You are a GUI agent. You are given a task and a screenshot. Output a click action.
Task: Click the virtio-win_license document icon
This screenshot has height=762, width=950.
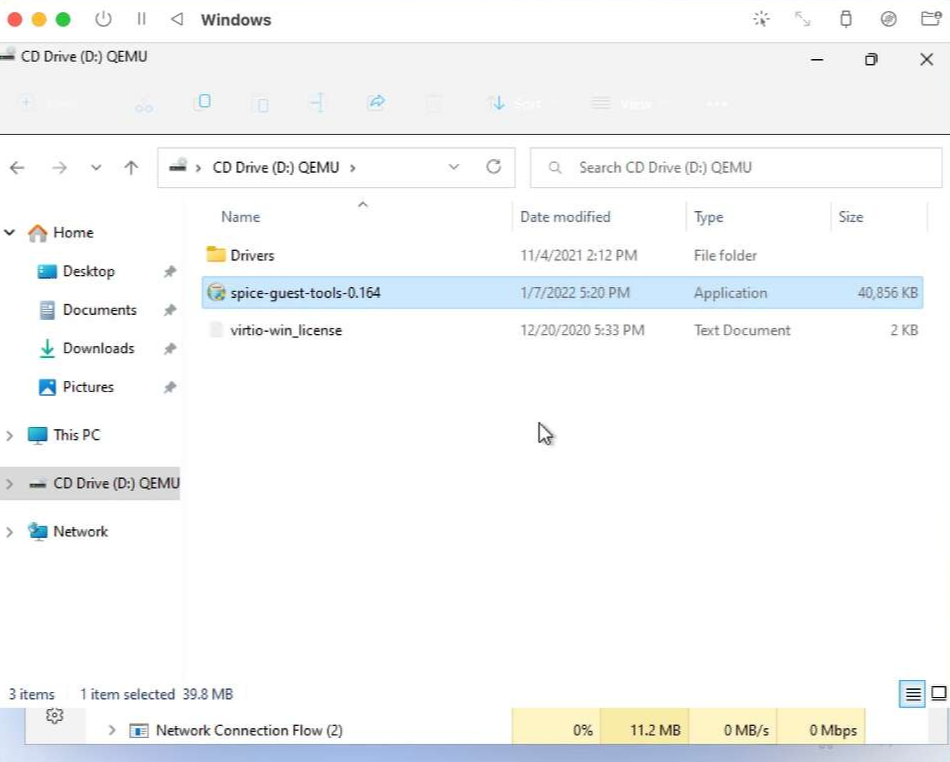(x=216, y=330)
